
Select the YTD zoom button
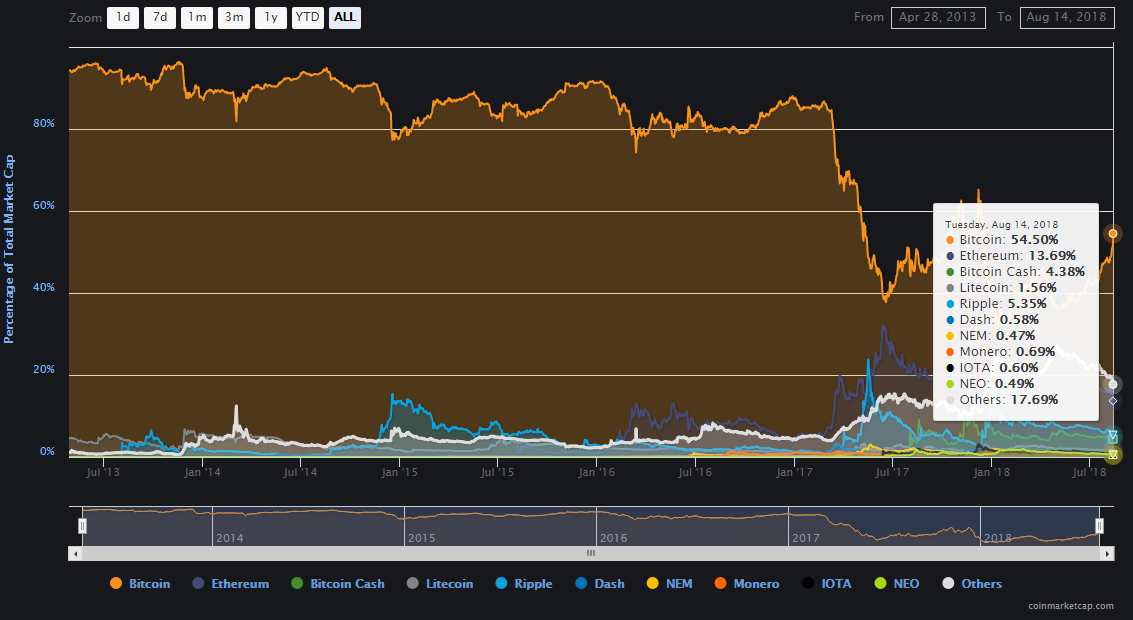(x=308, y=17)
